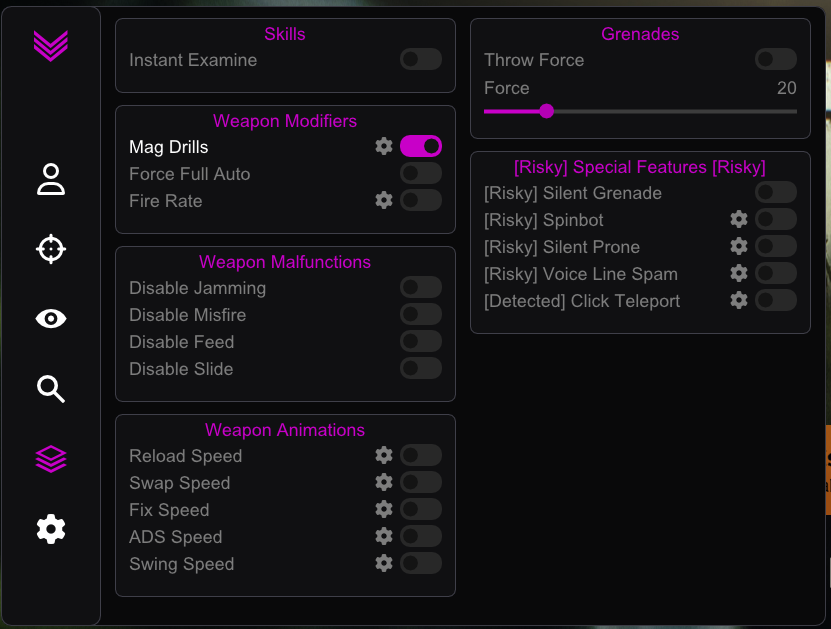Open Fire Rate gear settings
This screenshot has width=831, height=629.
[384, 200]
